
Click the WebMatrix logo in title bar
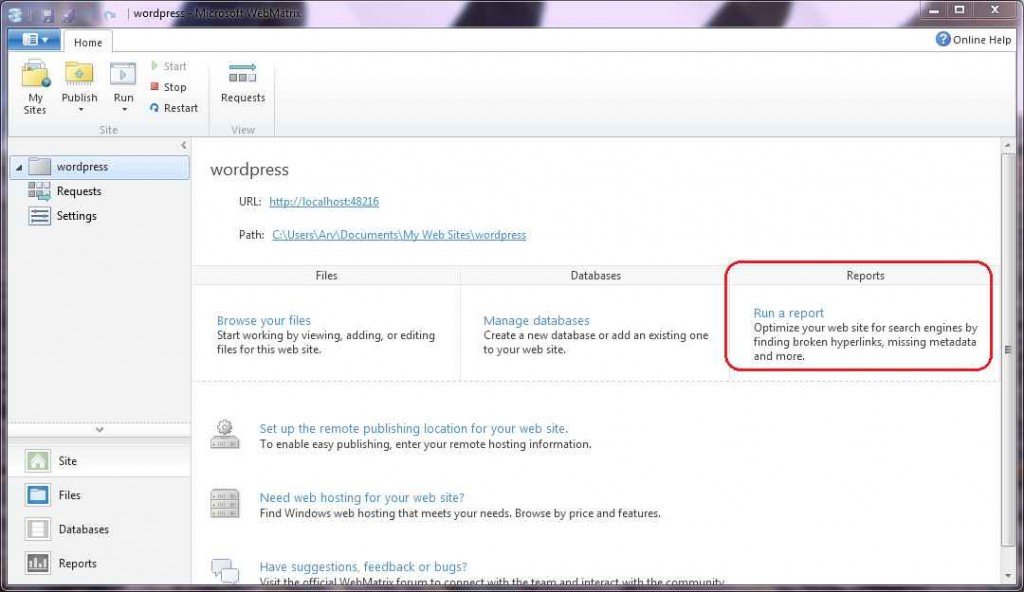[x=16, y=14]
